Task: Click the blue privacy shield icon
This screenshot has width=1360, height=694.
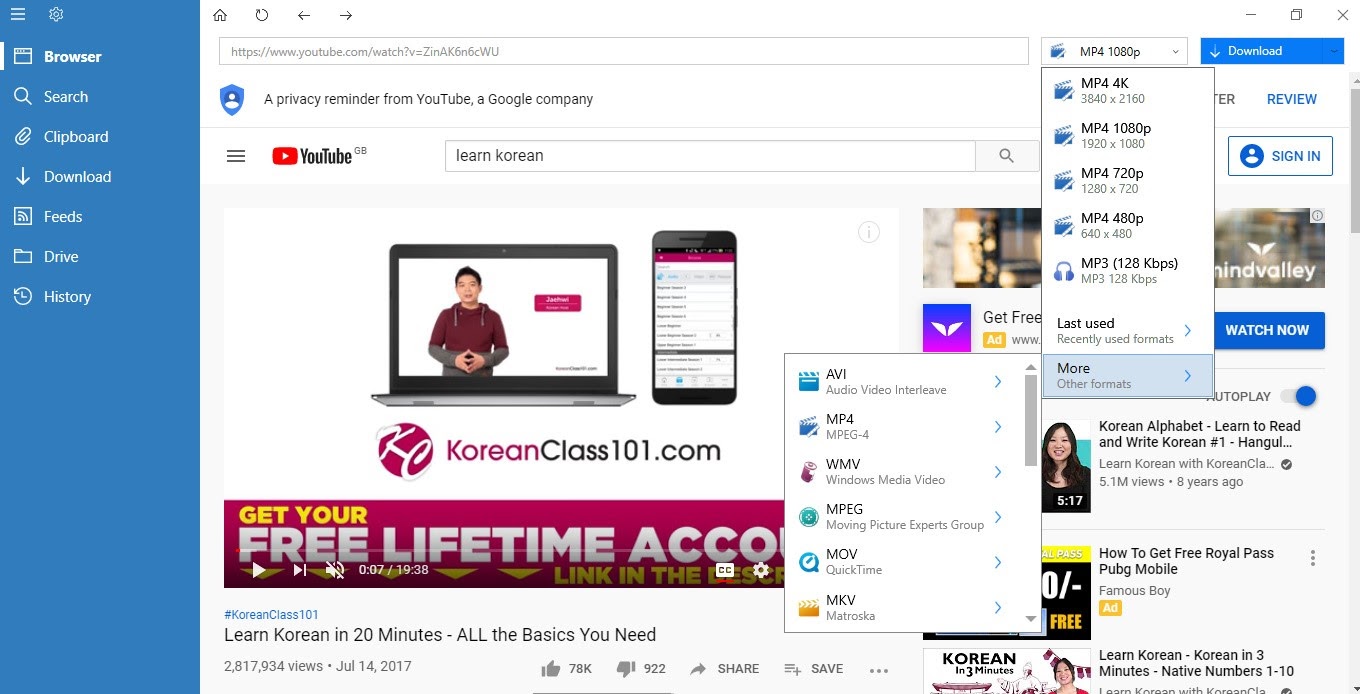Action: (232, 99)
